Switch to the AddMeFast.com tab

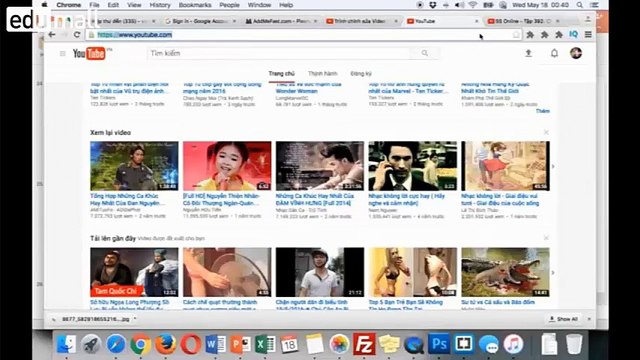click(280, 21)
